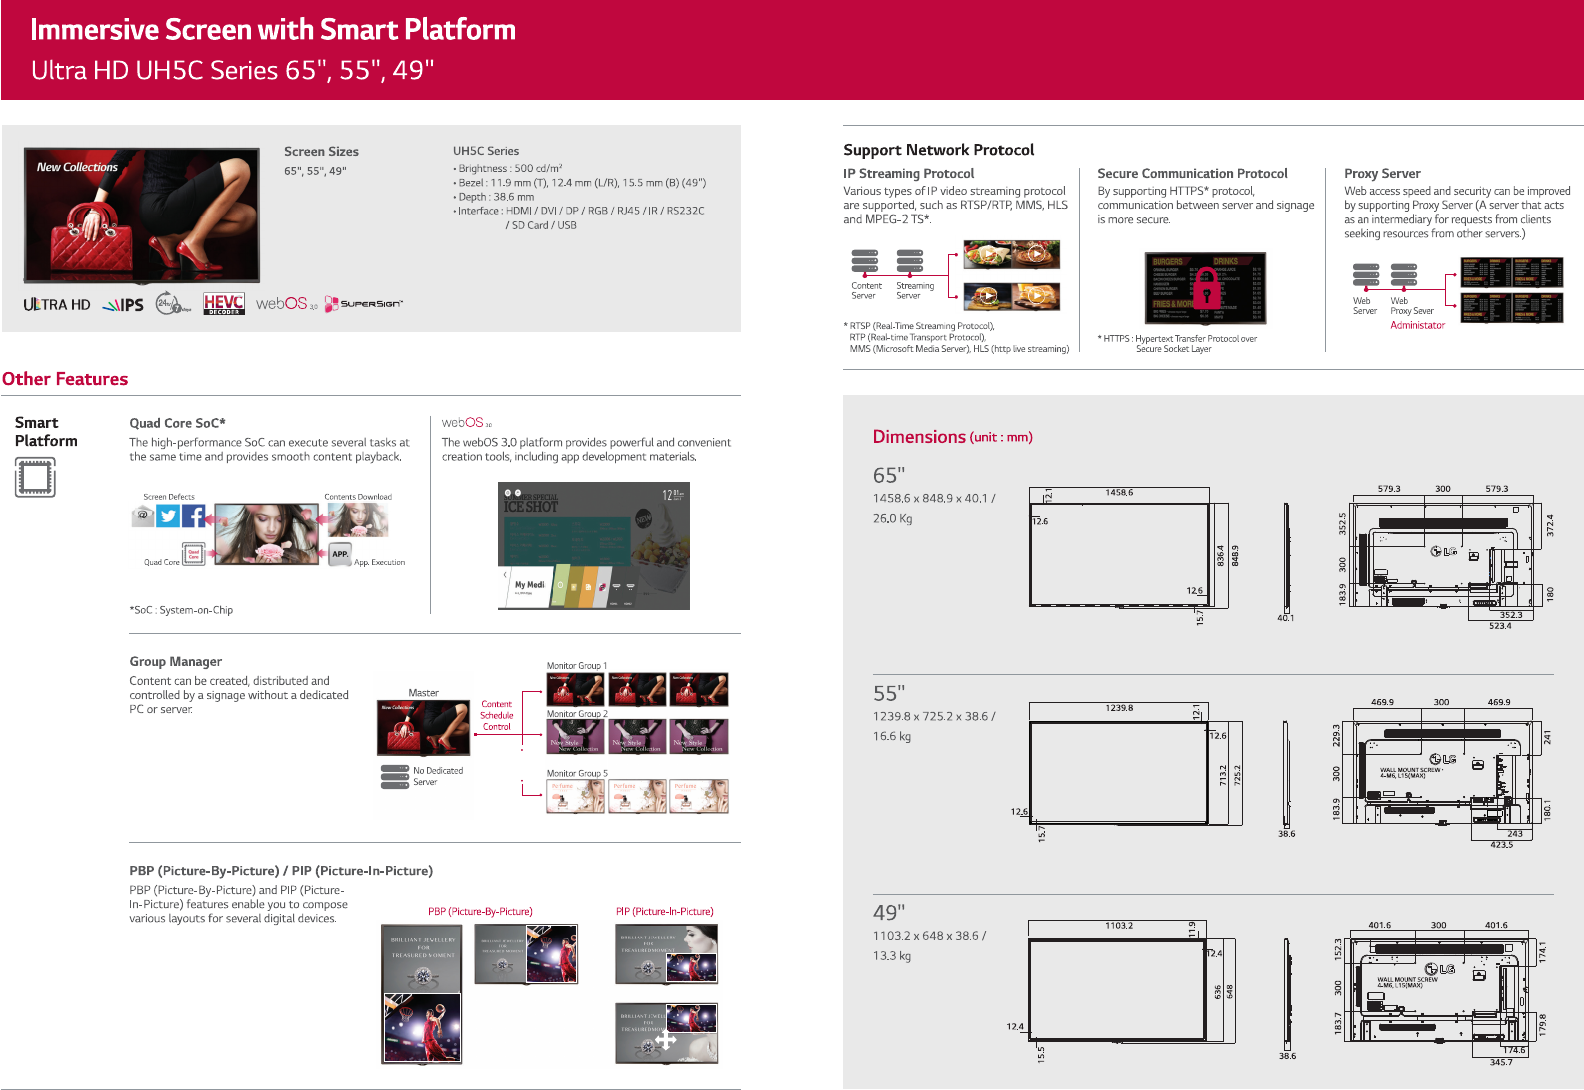Click the move-arrows cursor on the PIP image
Viewport: 1584px width, 1090px height.
pyautogui.click(x=666, y=1040)
